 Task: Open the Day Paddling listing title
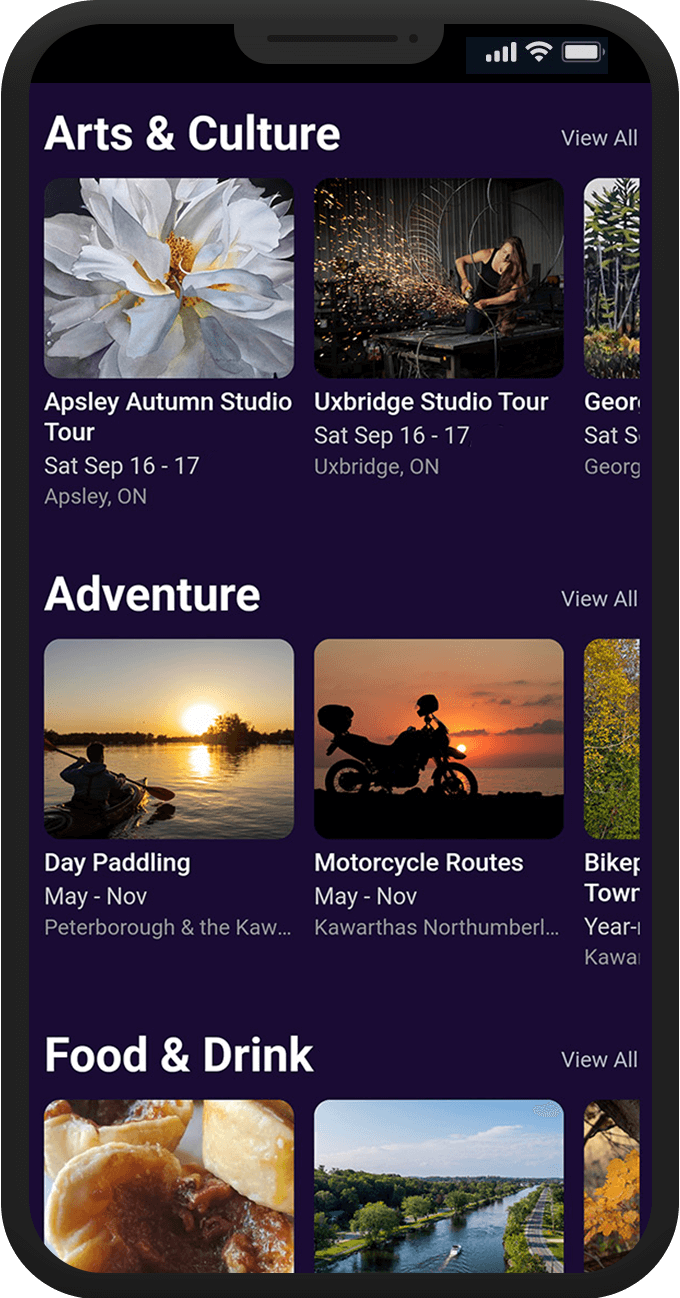pos(117,863)
